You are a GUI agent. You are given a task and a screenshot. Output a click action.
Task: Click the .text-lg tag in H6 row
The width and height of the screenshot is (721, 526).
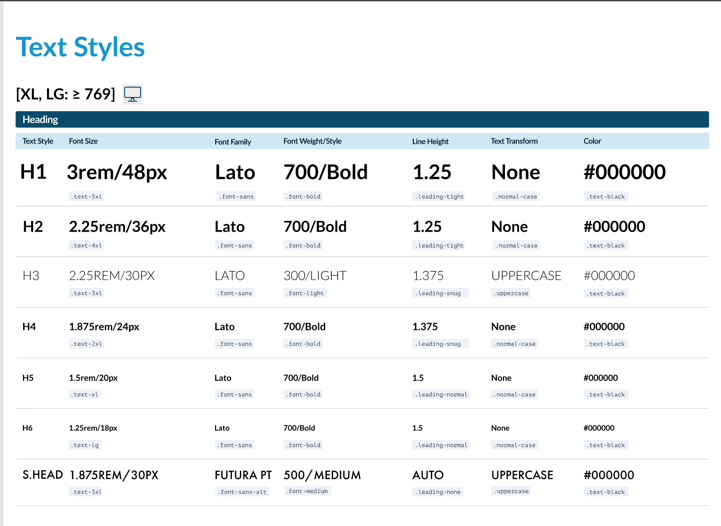pos(85,445)
